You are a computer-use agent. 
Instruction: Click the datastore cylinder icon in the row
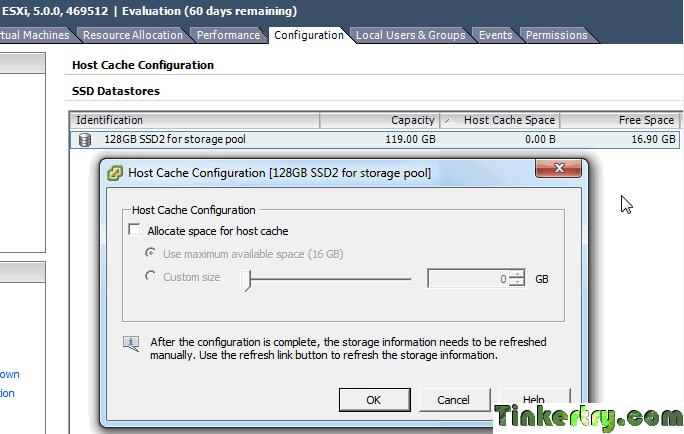click(85, 140)
